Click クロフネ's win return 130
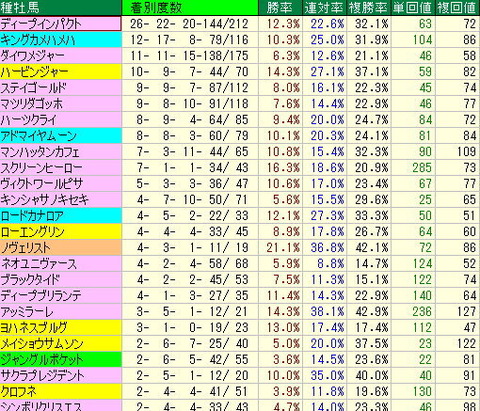Viewport: 480px width, 411px height. [x=422, y=392]
